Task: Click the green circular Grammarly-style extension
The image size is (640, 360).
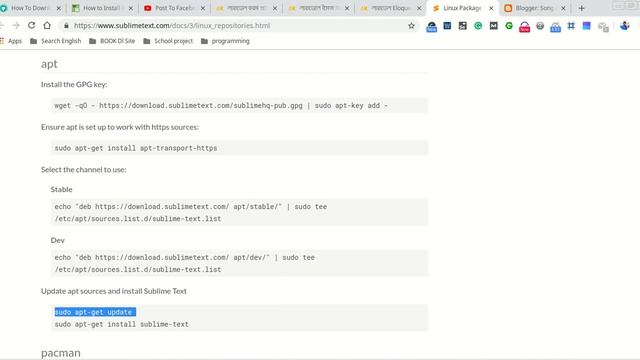Action: [478, 26]
